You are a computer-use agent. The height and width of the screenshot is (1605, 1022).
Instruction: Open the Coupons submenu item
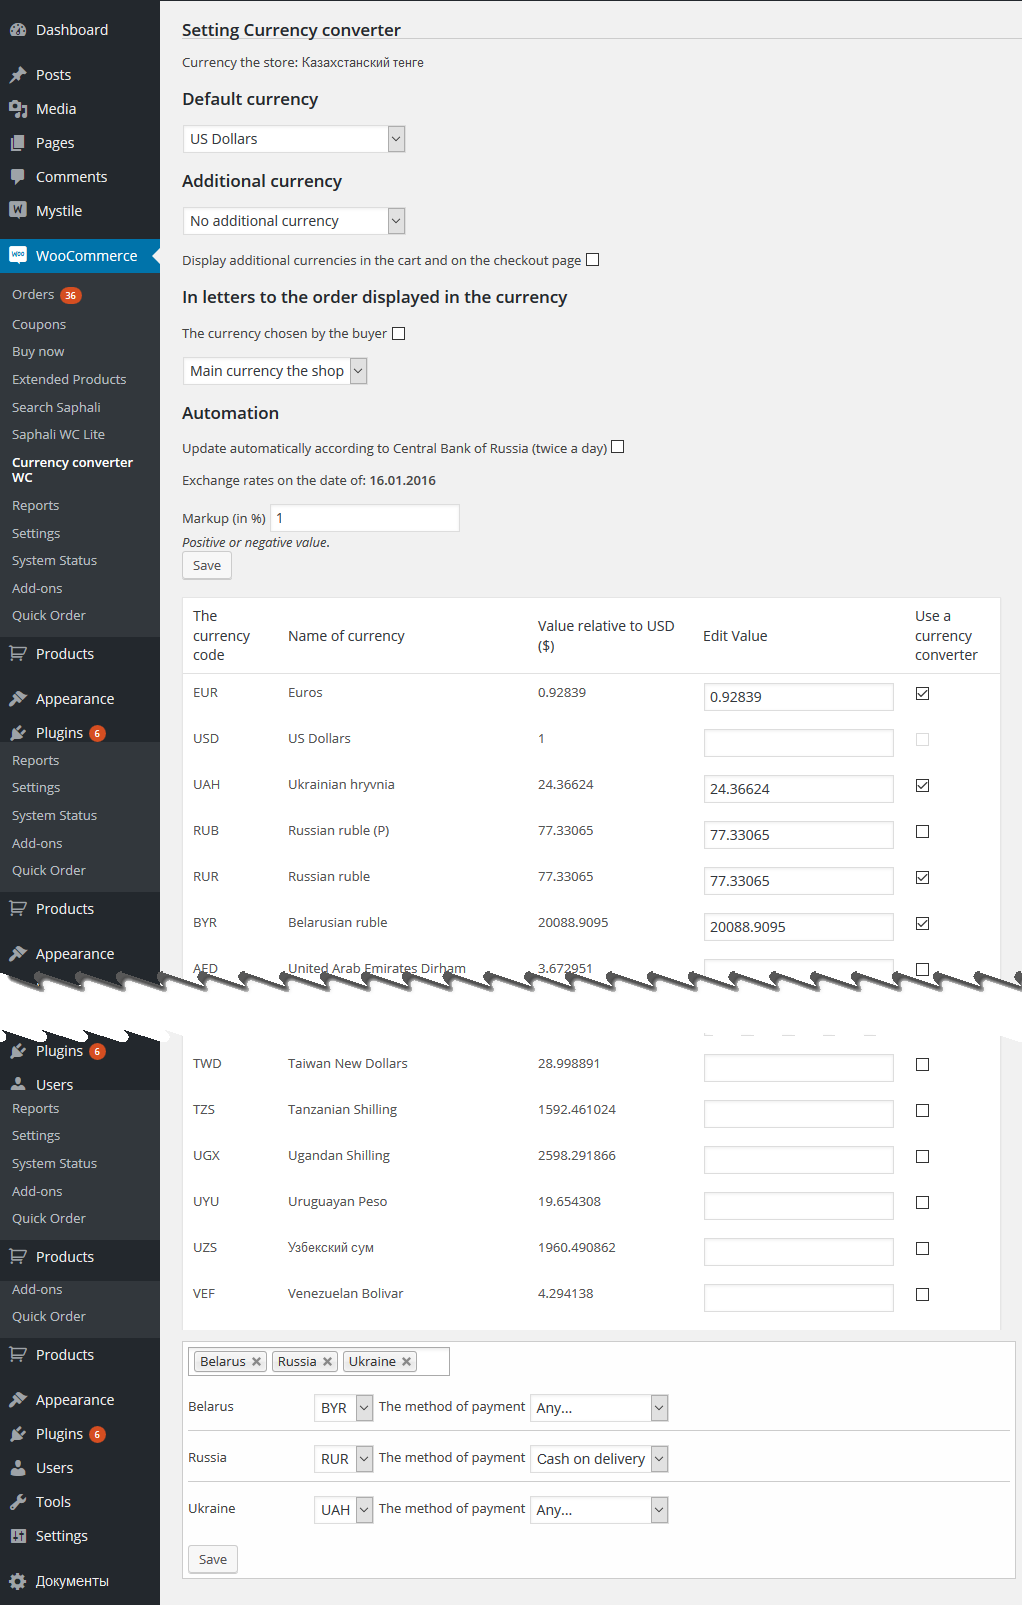coord(39,325)
